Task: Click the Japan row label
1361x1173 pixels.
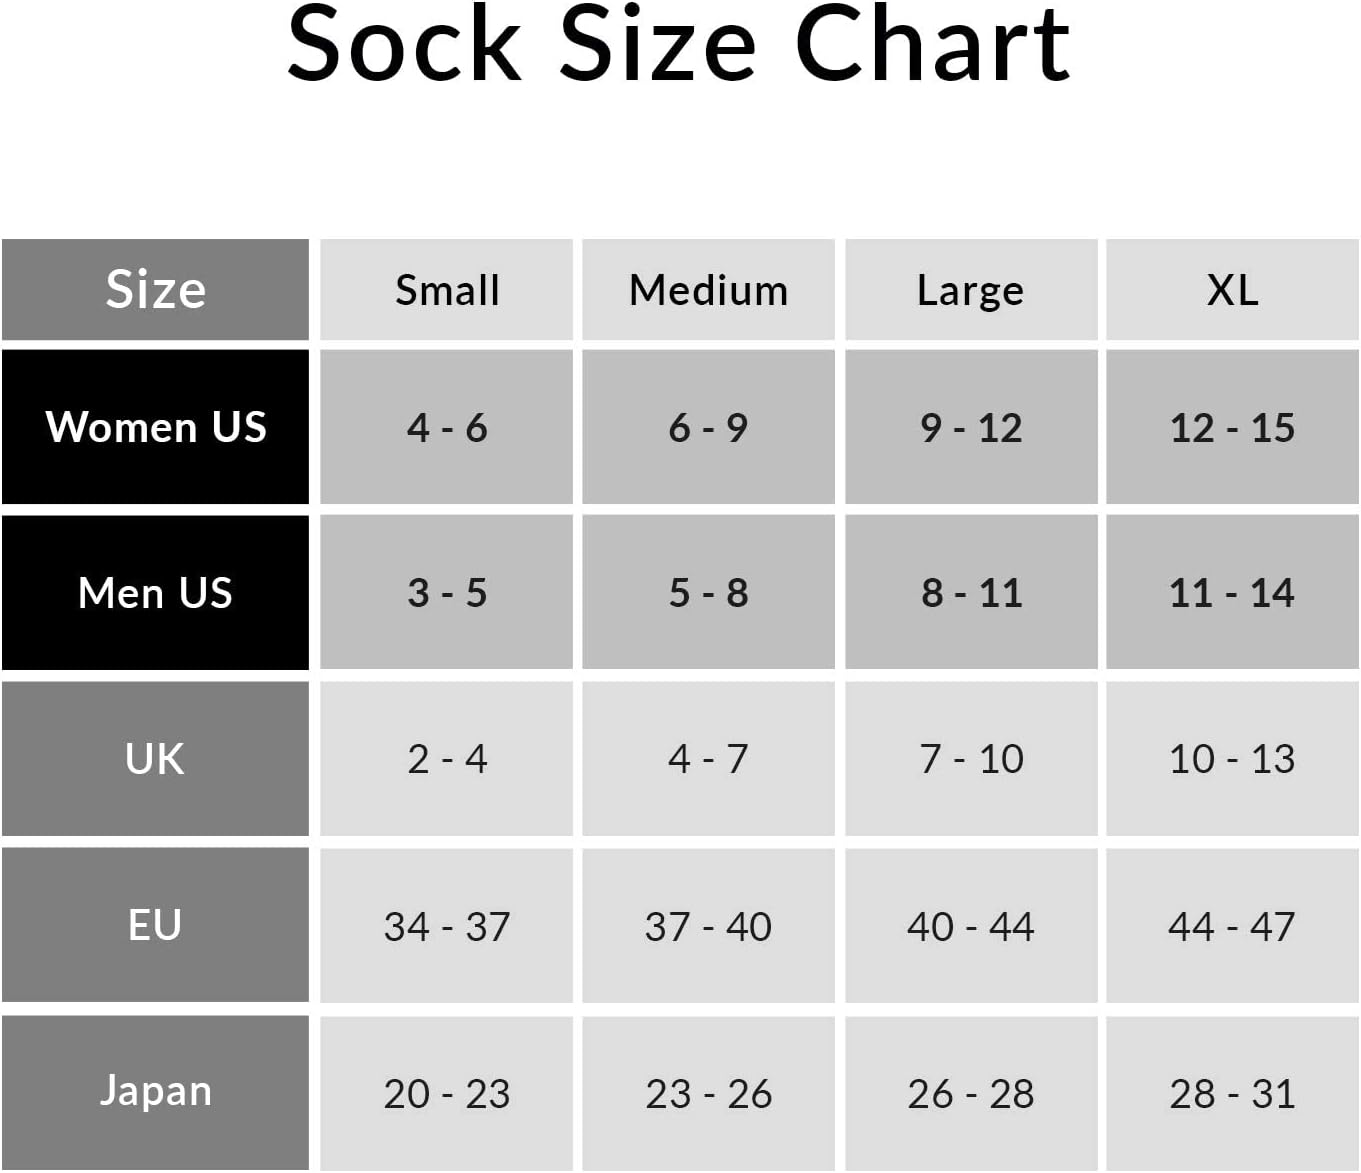Action: click(x=155, y=1091)
